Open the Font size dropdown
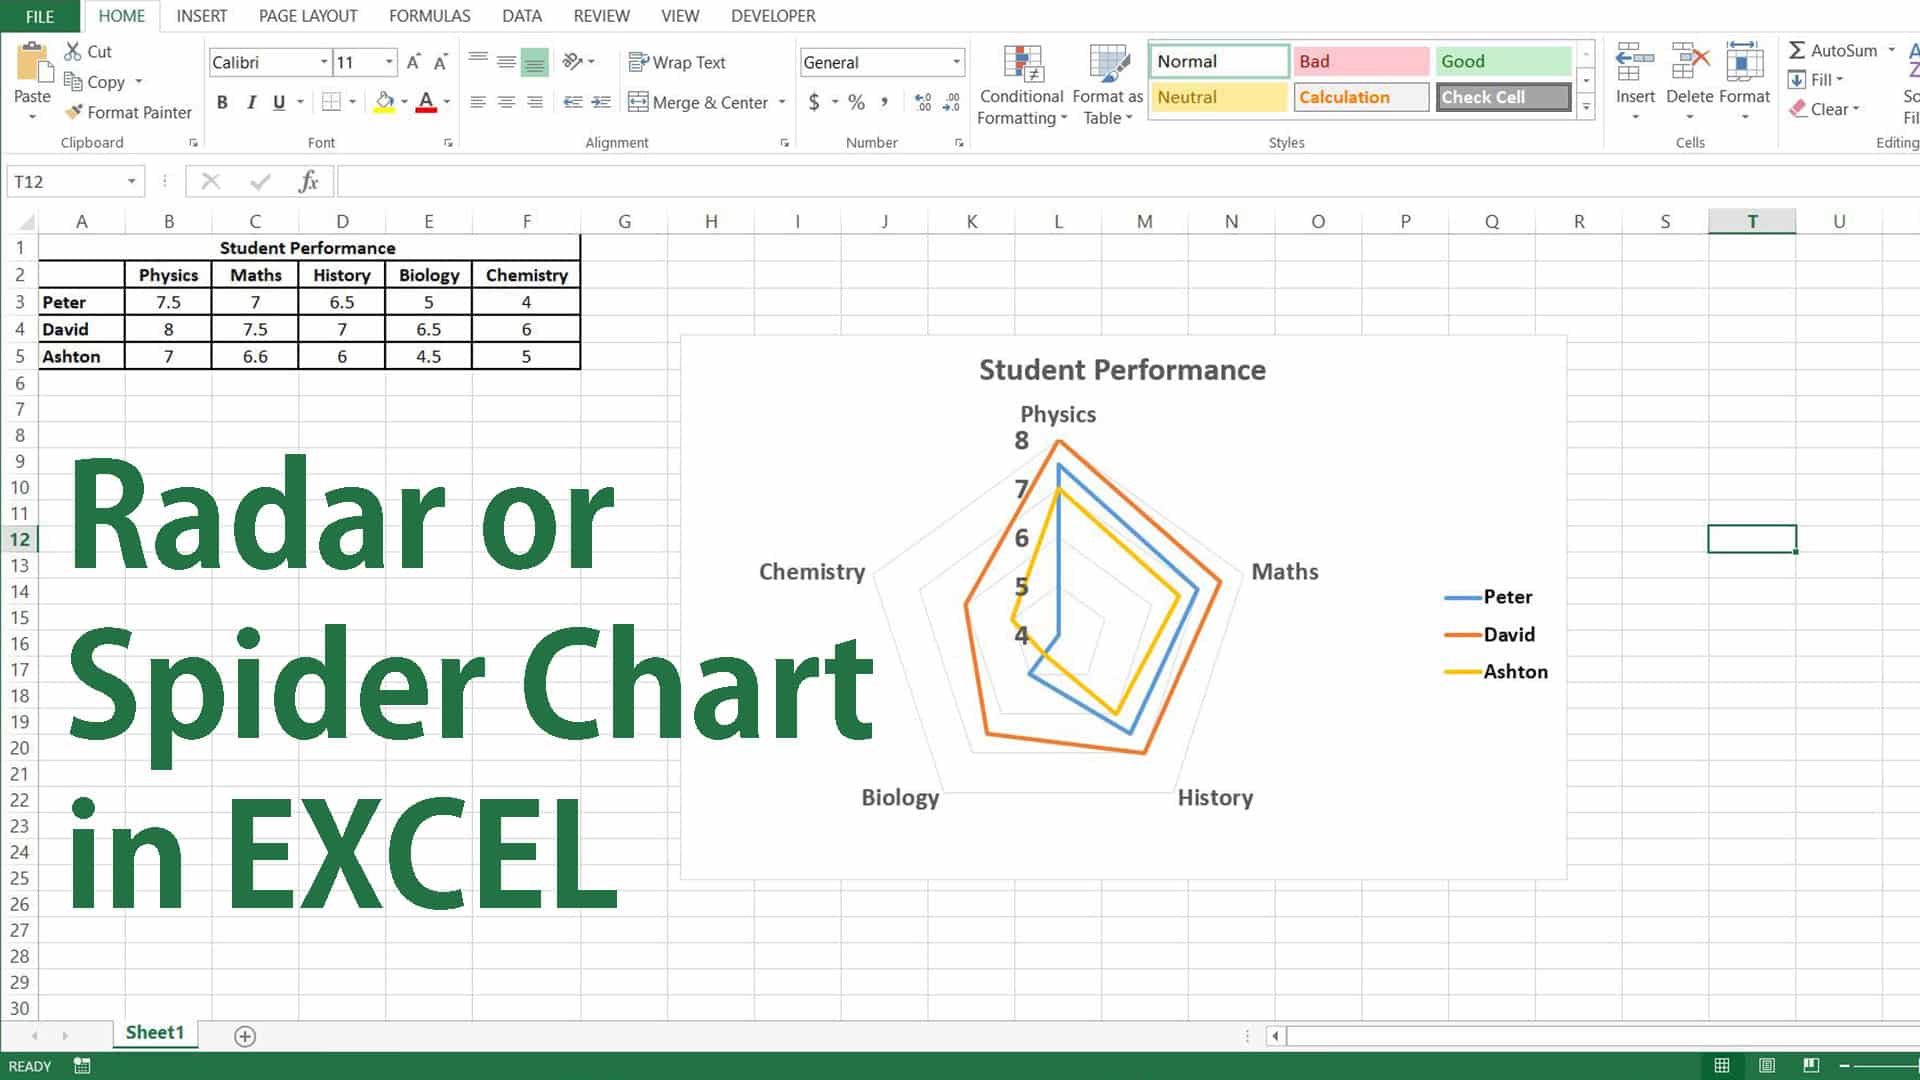The height and width of the screenshot is (1080, 1920). point(388,62)
